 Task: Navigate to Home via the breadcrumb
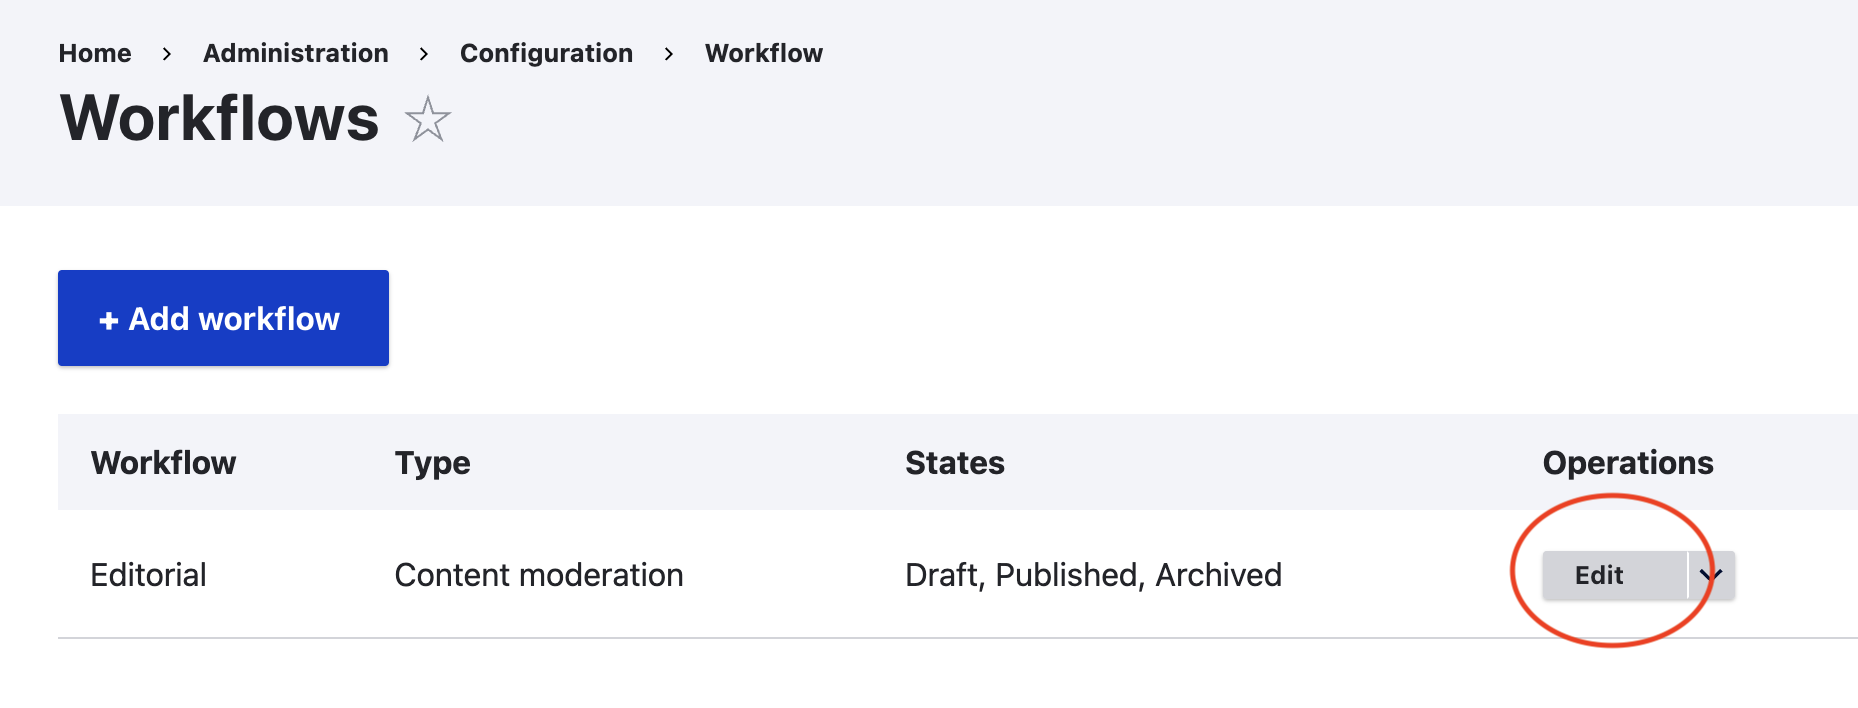(94, 53)
